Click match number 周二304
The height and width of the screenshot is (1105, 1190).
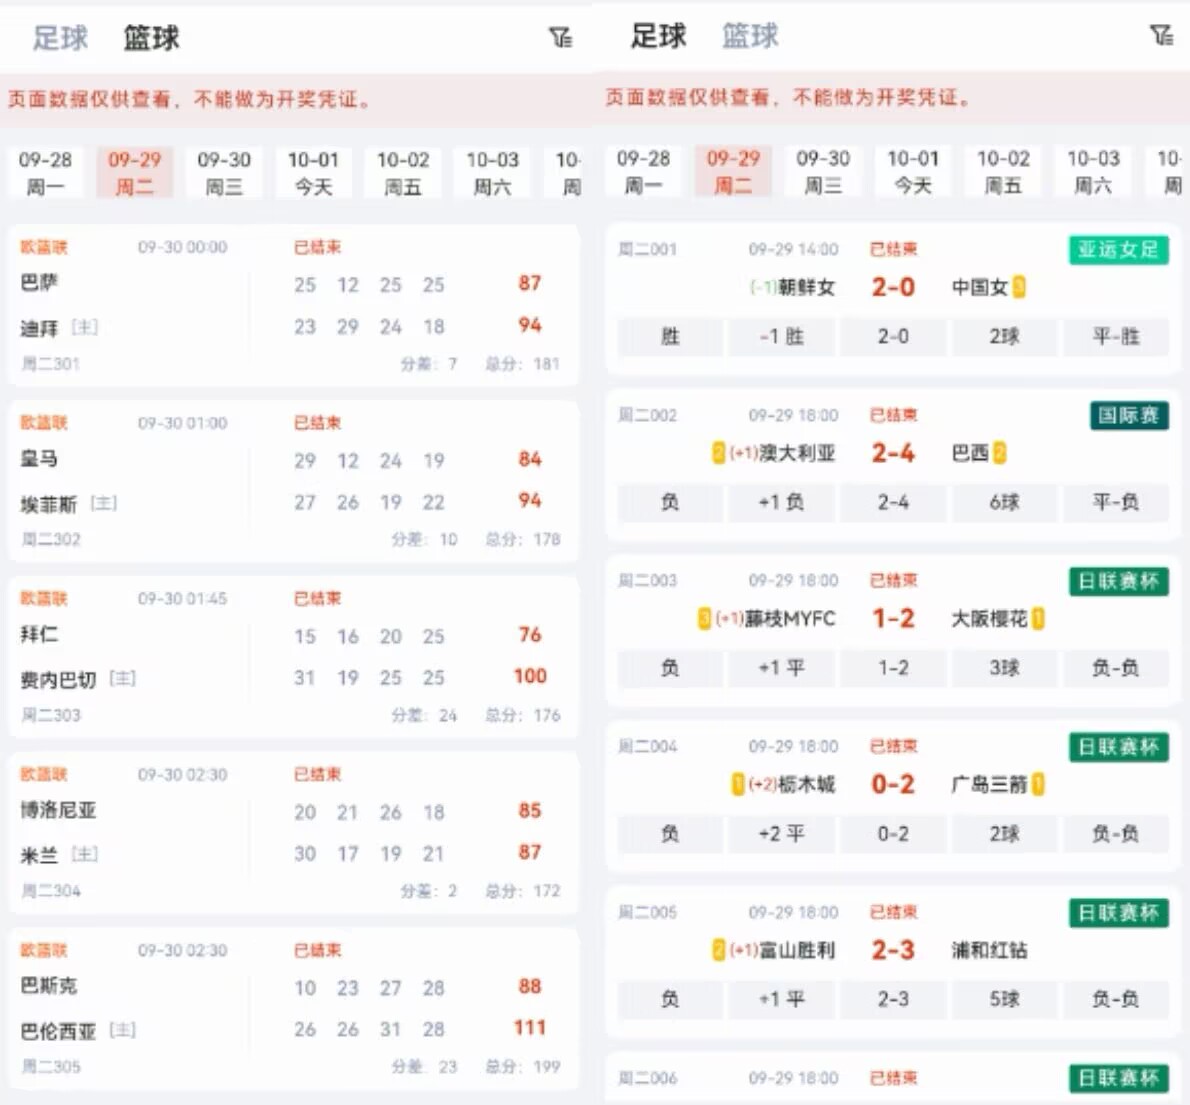[x=50, y=890]
